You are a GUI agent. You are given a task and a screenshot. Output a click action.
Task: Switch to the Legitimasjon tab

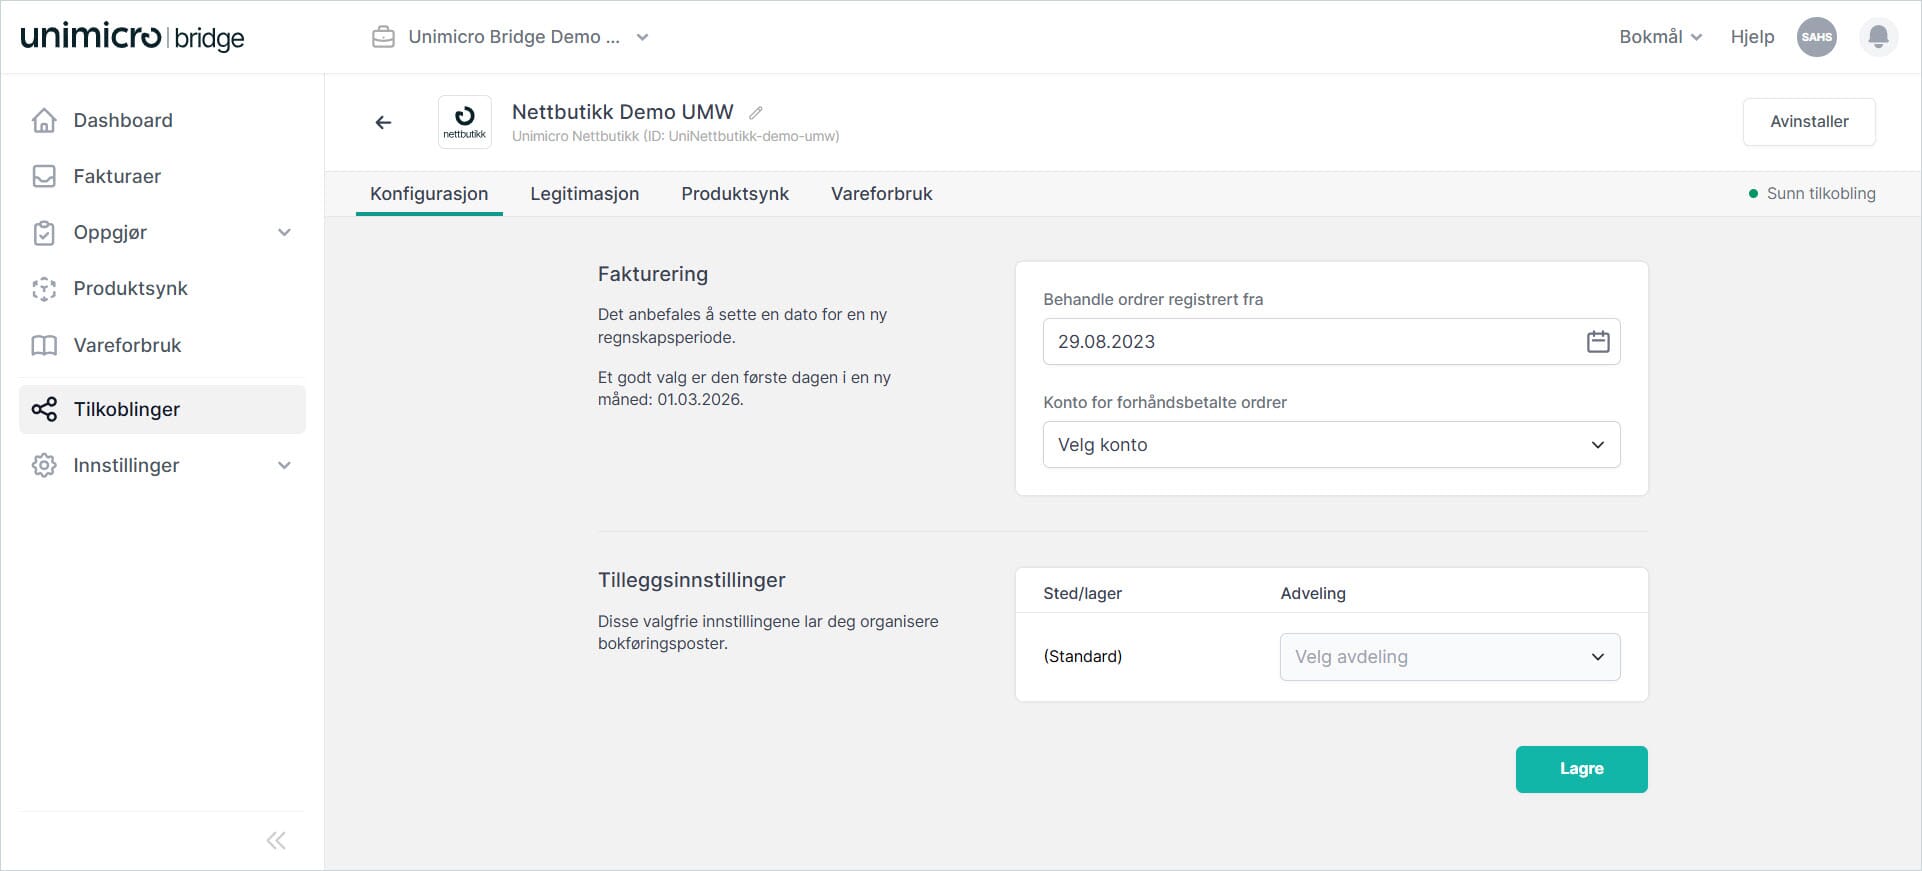pyautogui.click(x=584, y=194)
